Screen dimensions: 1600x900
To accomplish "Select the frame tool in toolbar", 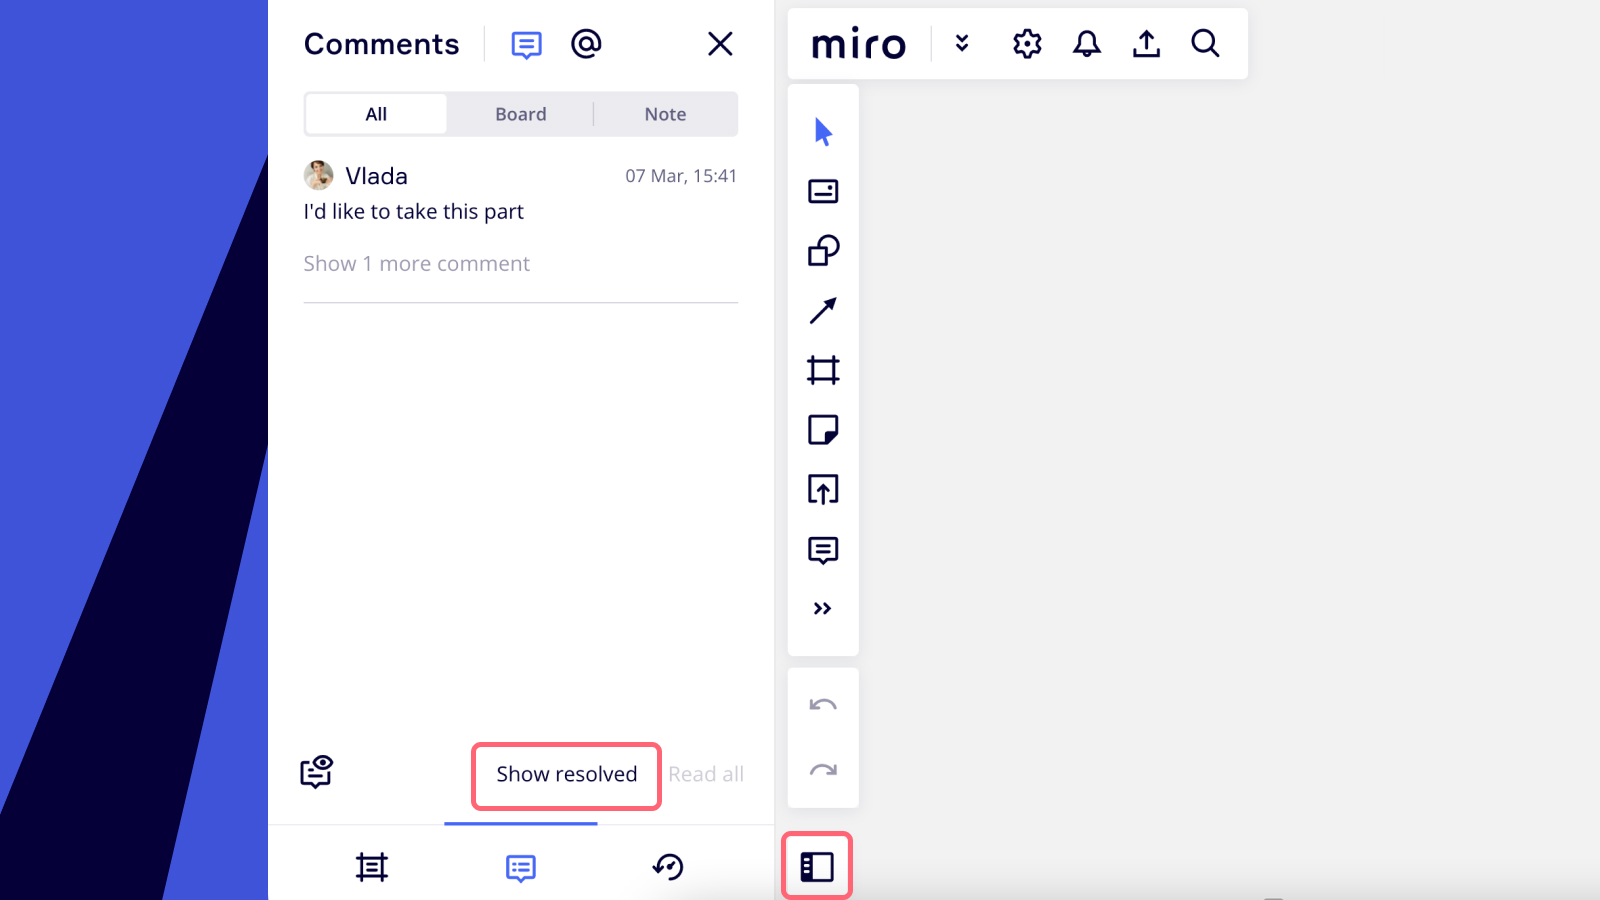I will click(823, 371).
